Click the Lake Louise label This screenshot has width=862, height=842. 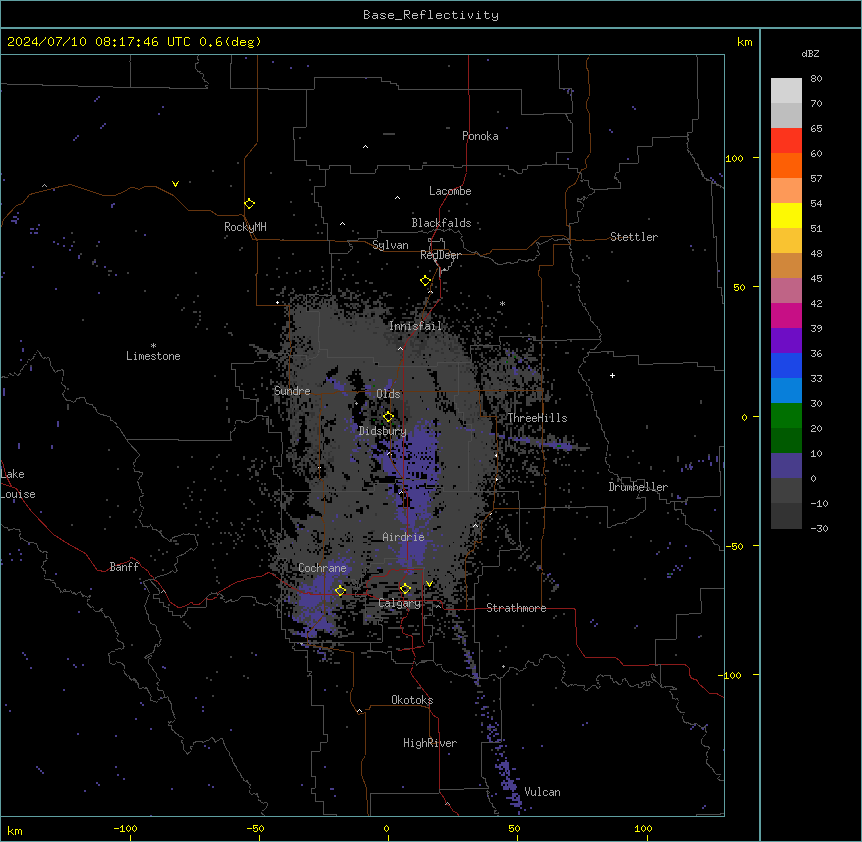[18, 484]
